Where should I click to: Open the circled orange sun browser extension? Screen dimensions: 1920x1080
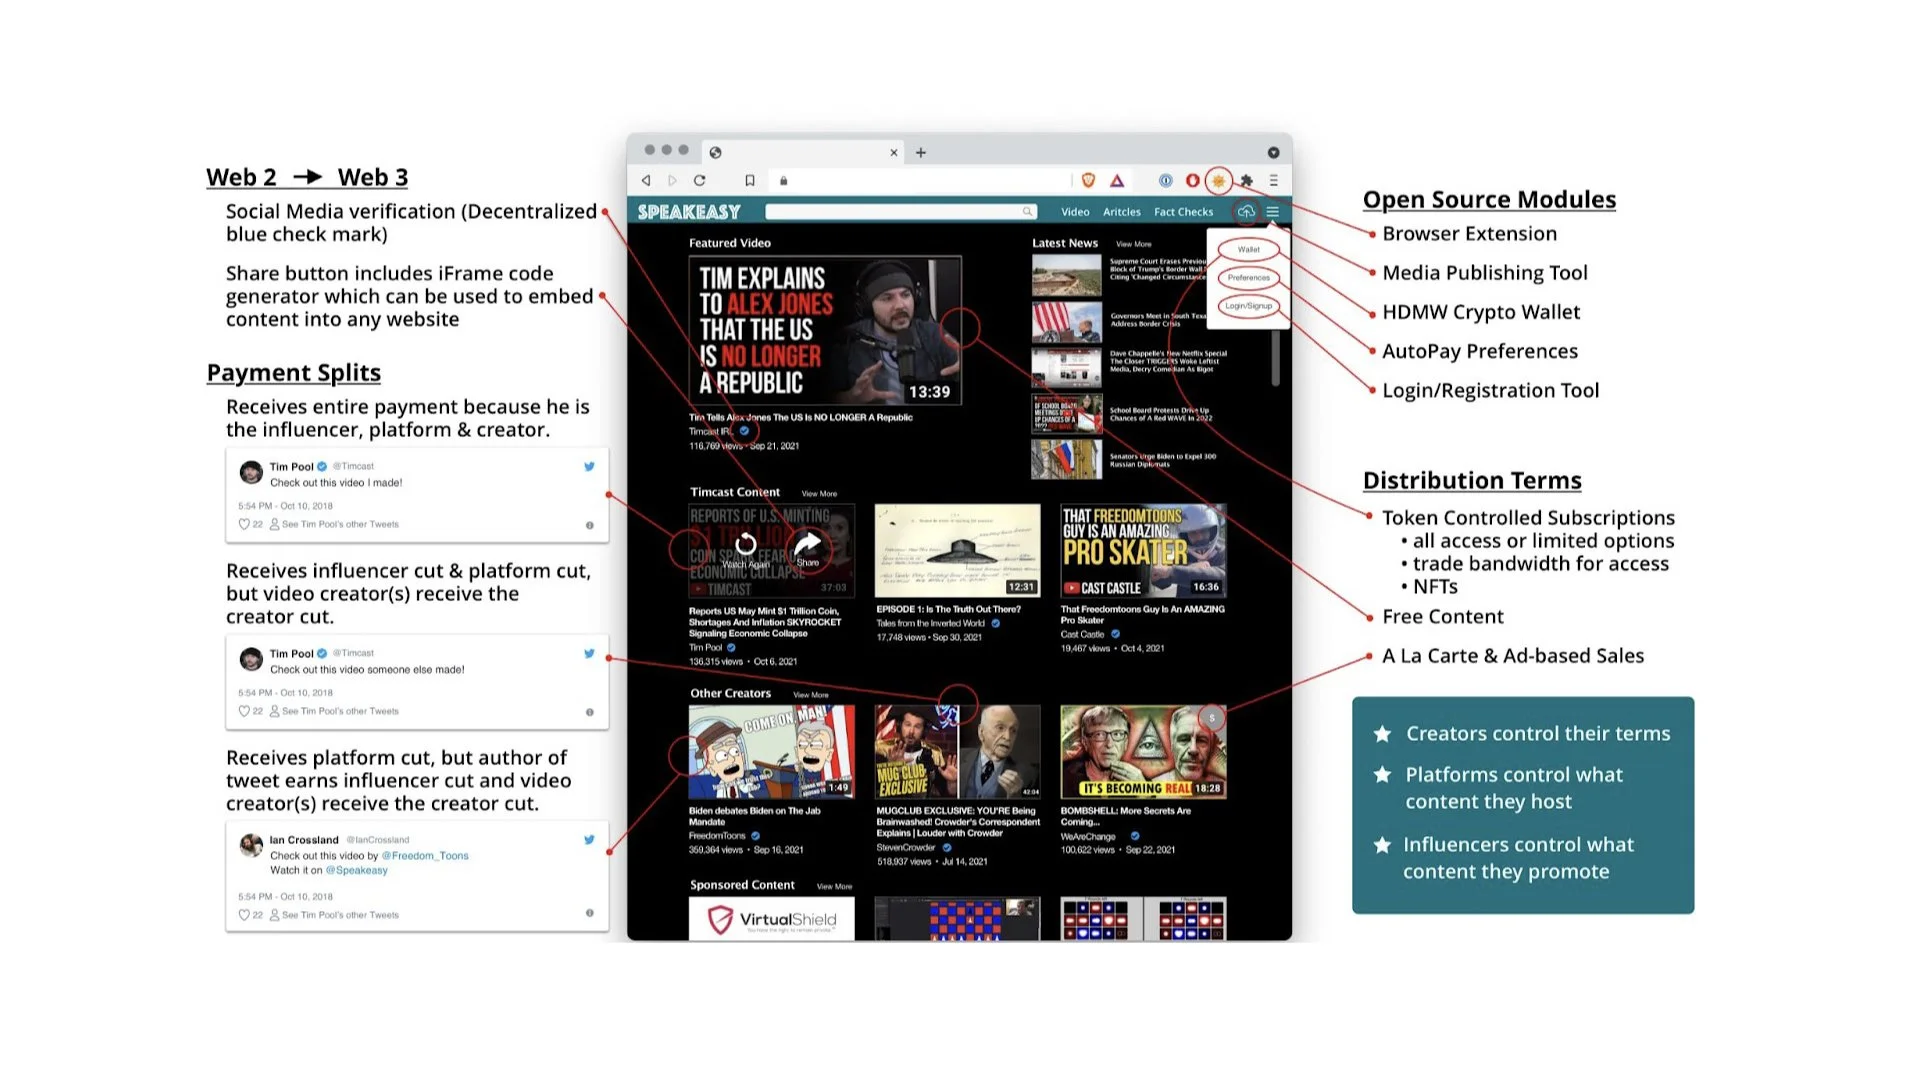(1218, 181)
